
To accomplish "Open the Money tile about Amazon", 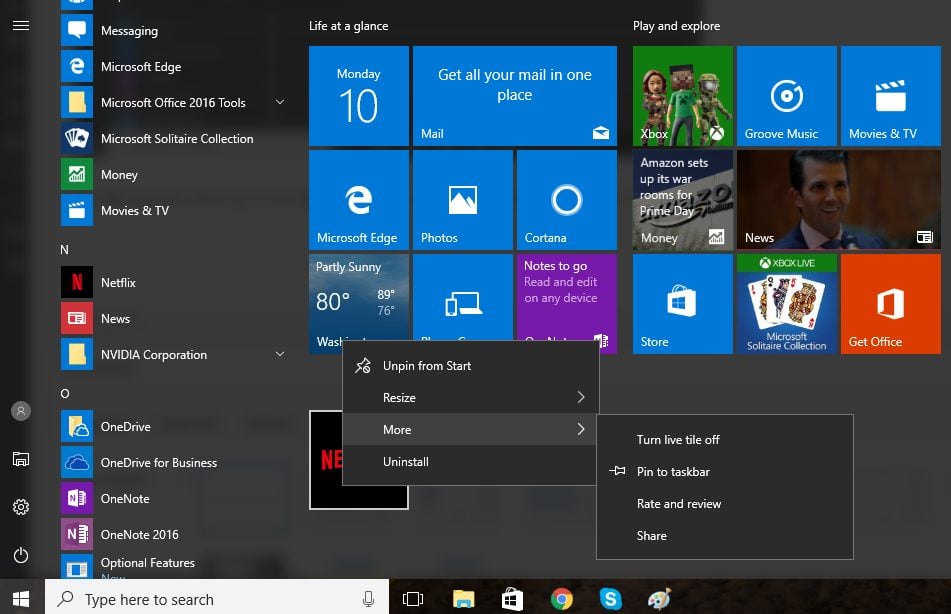I will point(682,200).
